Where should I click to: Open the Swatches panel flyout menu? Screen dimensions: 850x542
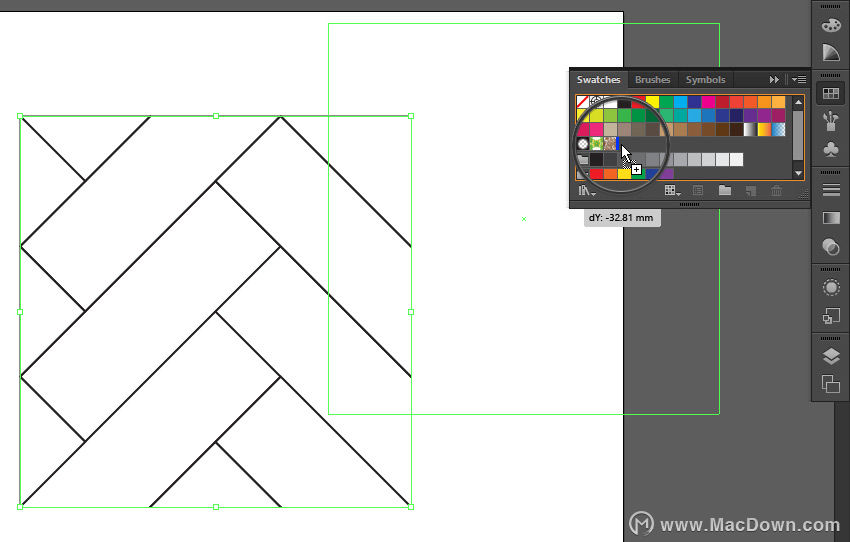[x=799, y=80]
